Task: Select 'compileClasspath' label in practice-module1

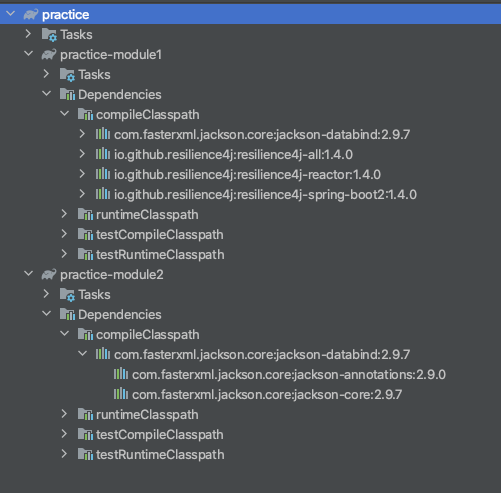Action: 148,115
